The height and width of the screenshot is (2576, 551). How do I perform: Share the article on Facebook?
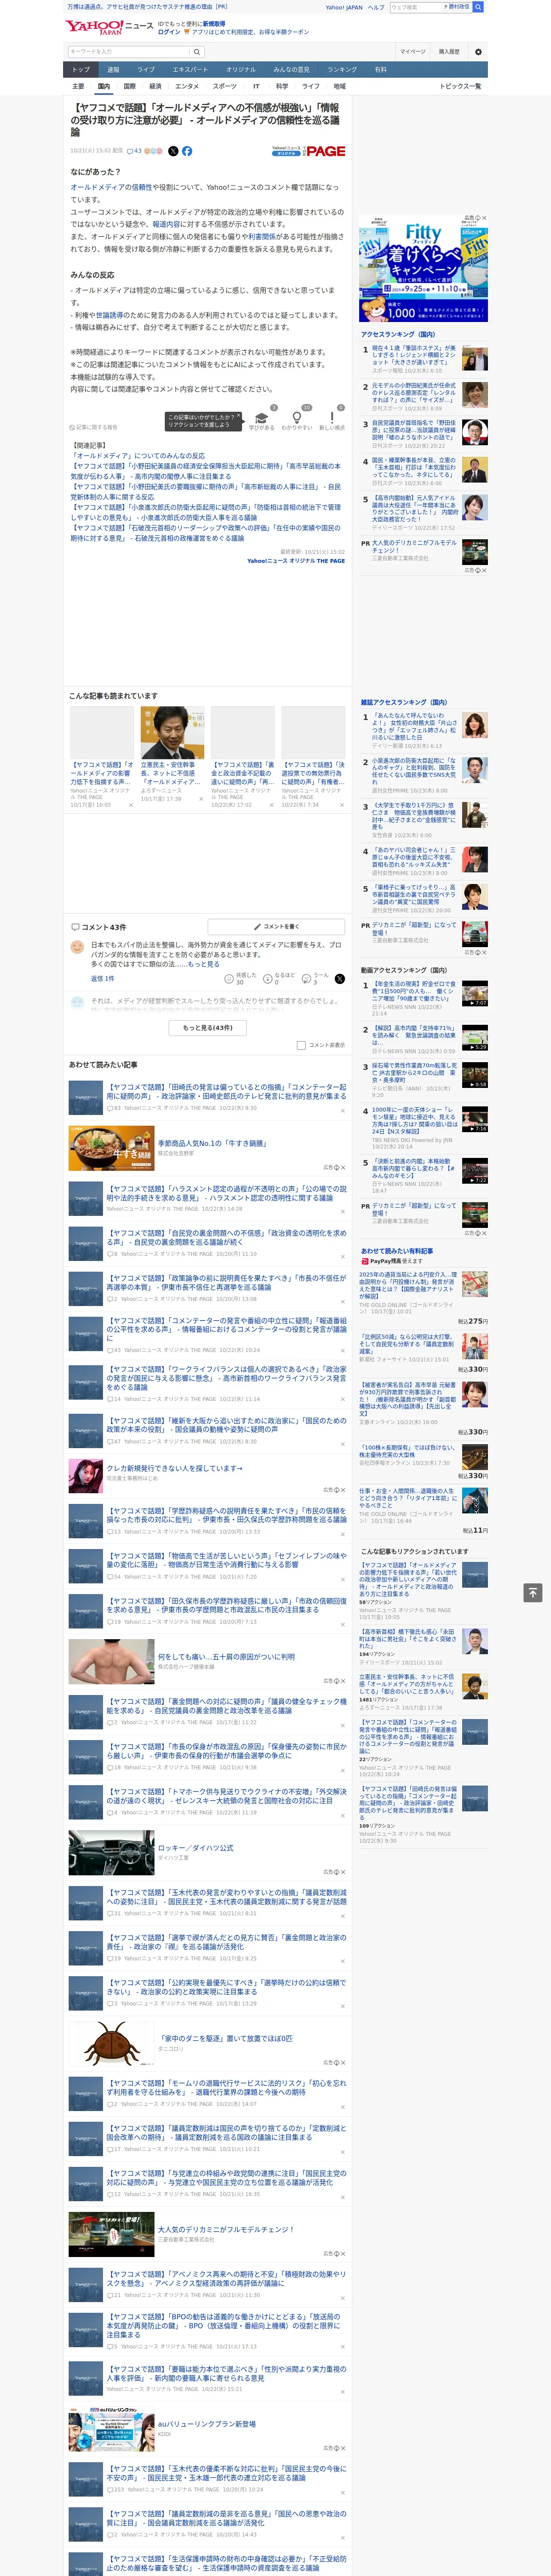pyautogui.click(x=187, y=151)
